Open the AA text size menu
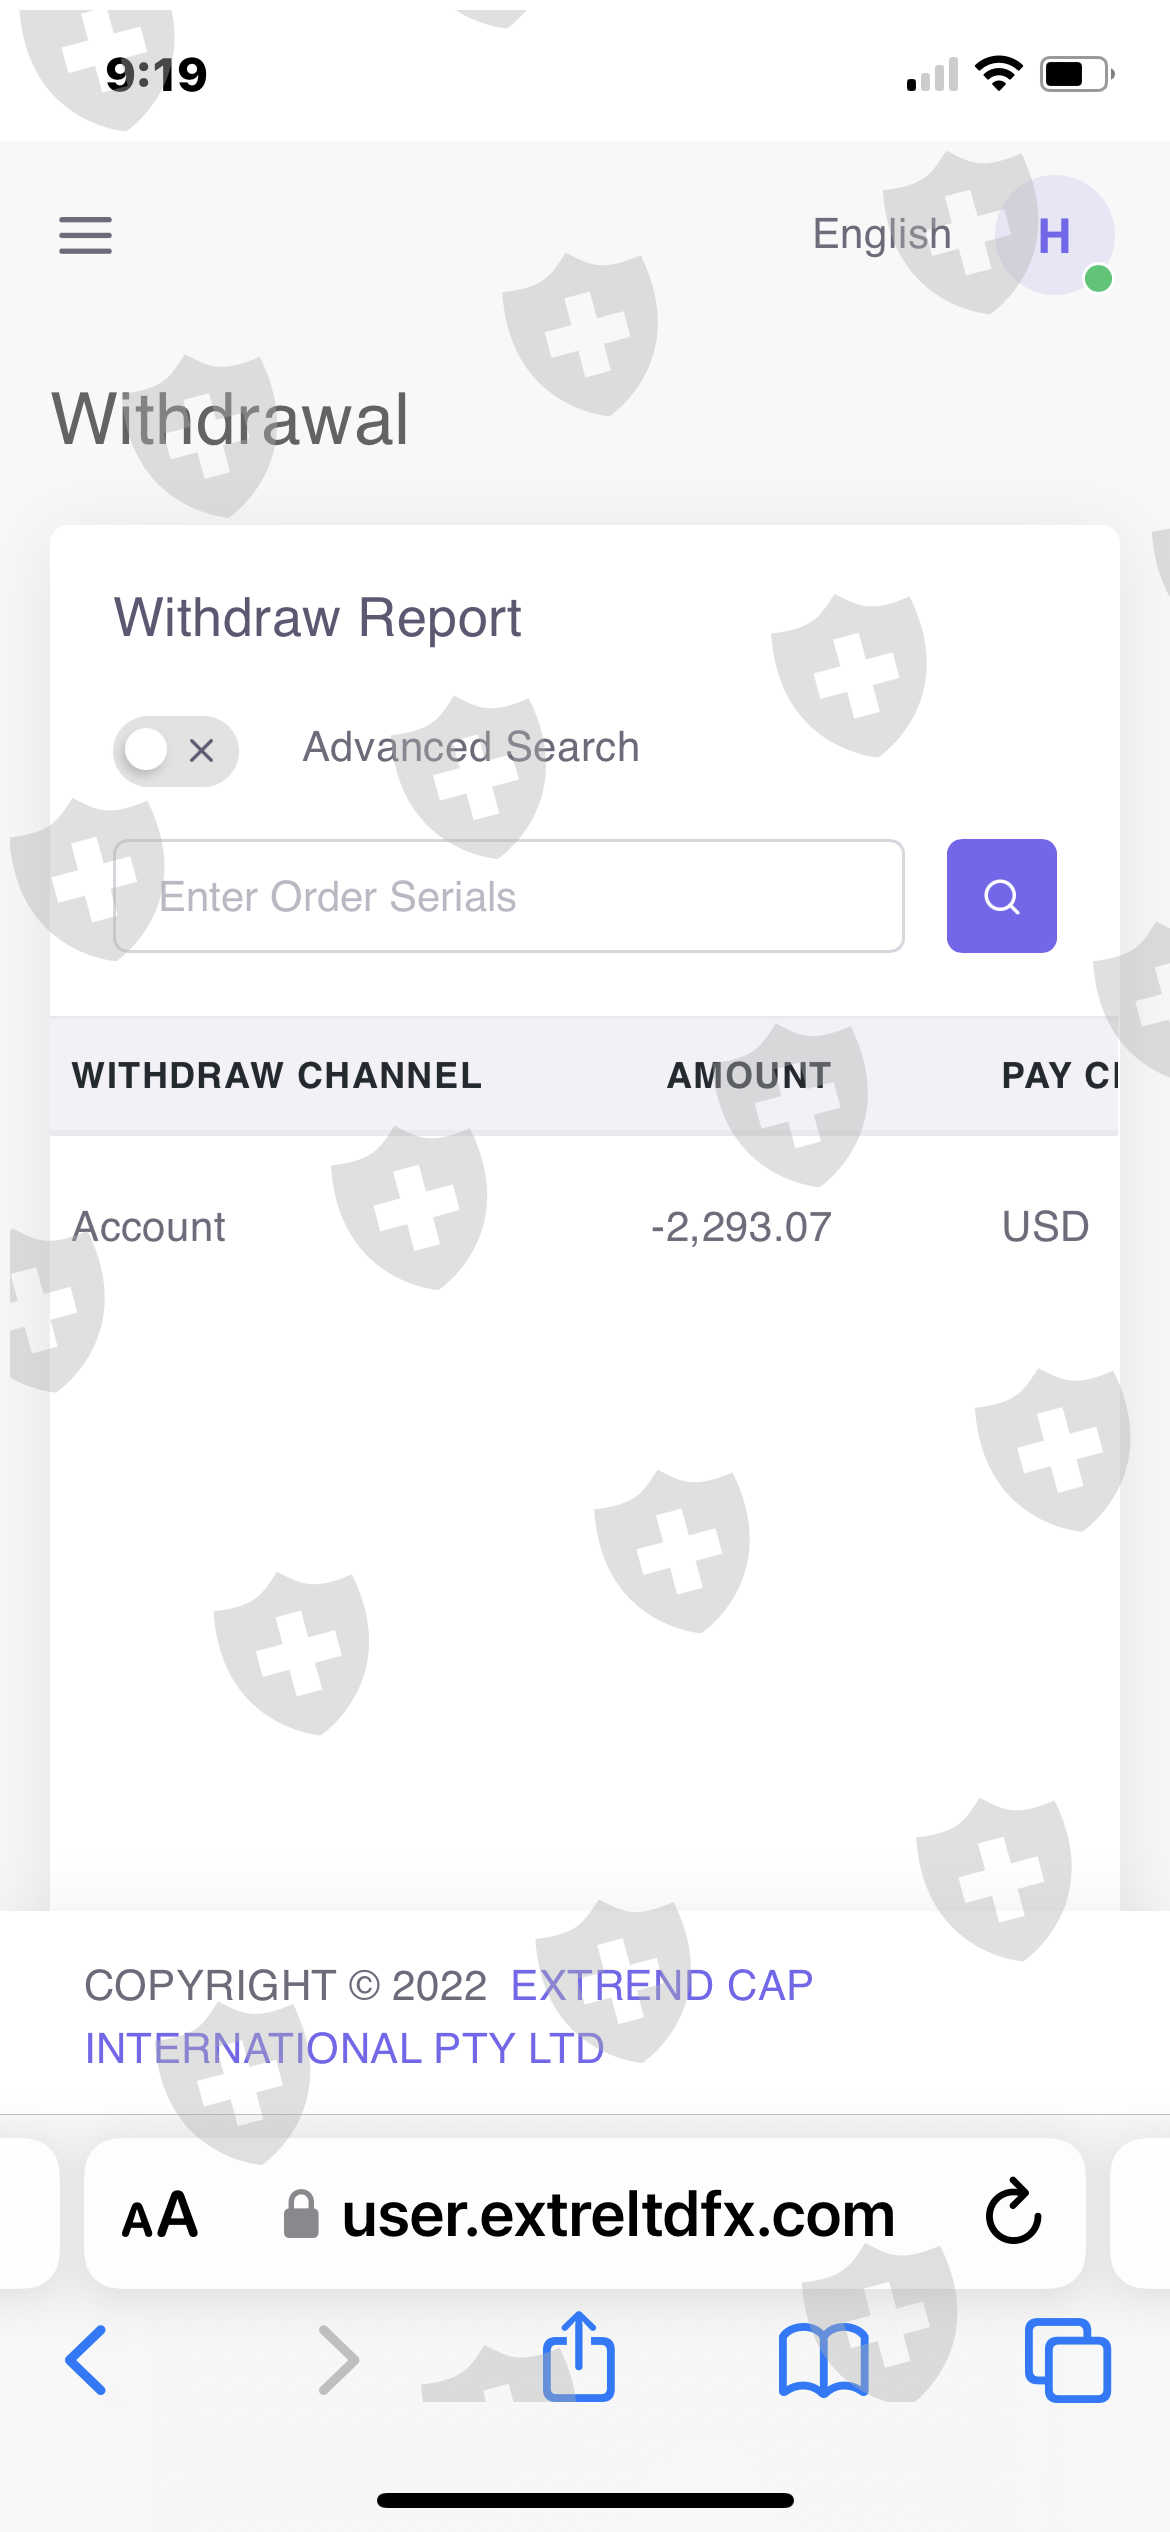This screenshot has height=2532, width=1170. pos(160,2215)
